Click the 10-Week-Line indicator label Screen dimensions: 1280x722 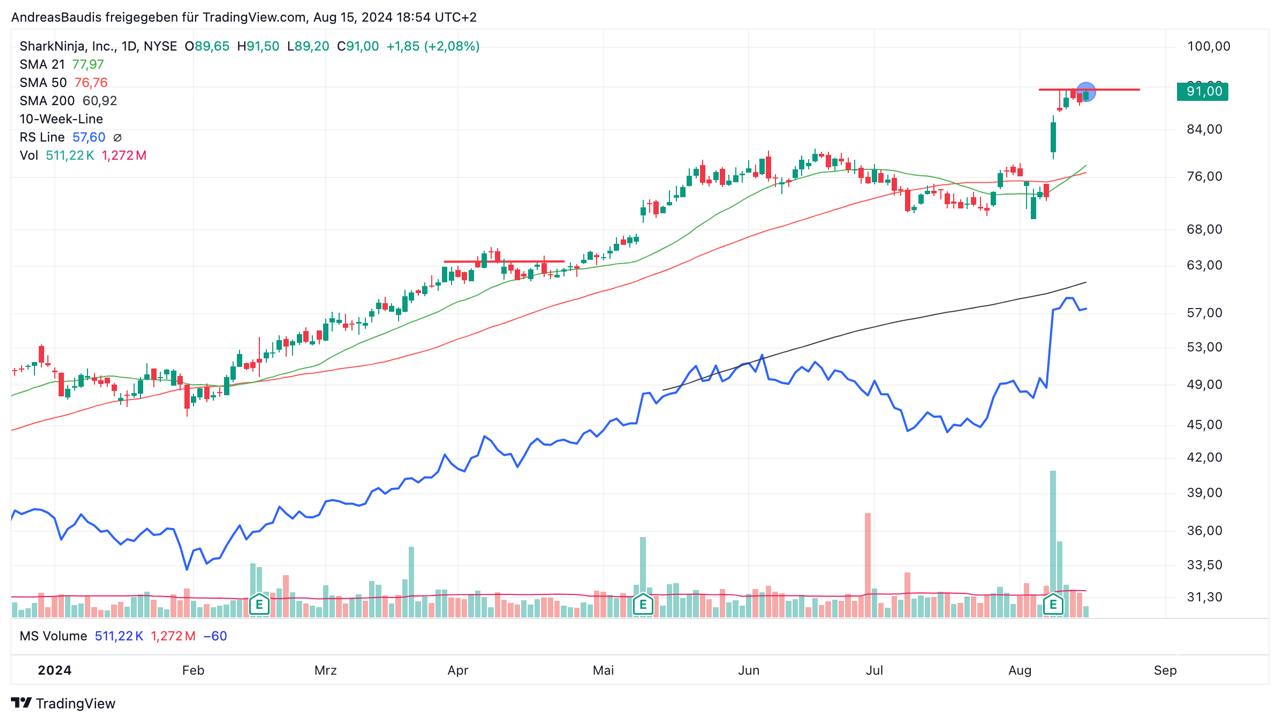[61, 118]
